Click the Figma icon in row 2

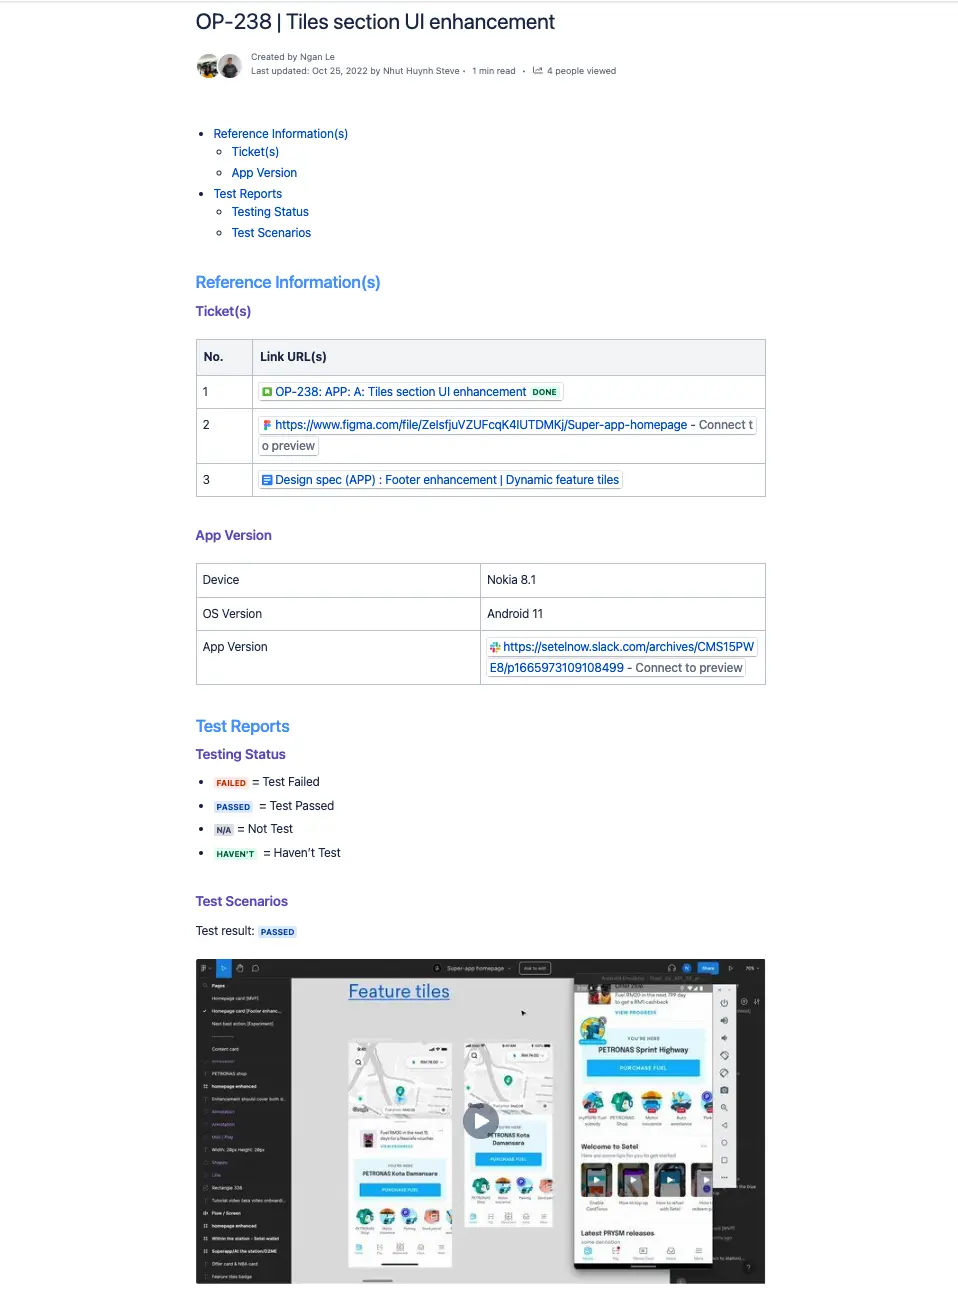pos(267,425)
